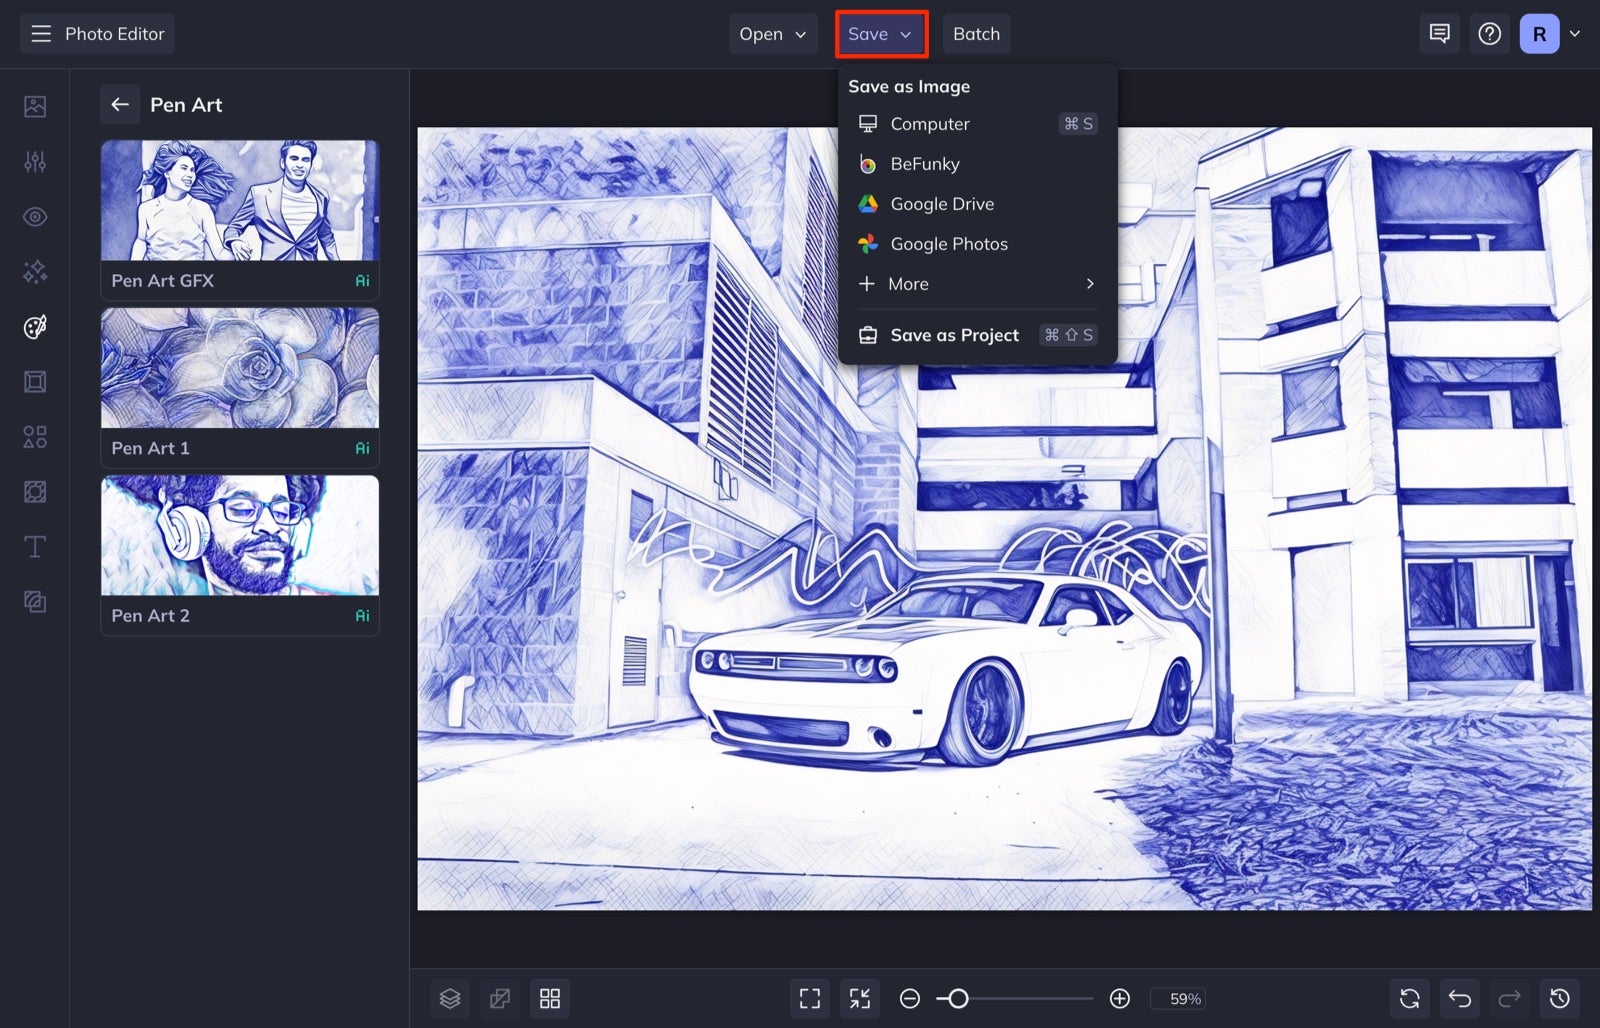The width and height of the screenshot is (1600, 1028).
Task: Fit the image to screen
Action: click(x=809, y=998)
